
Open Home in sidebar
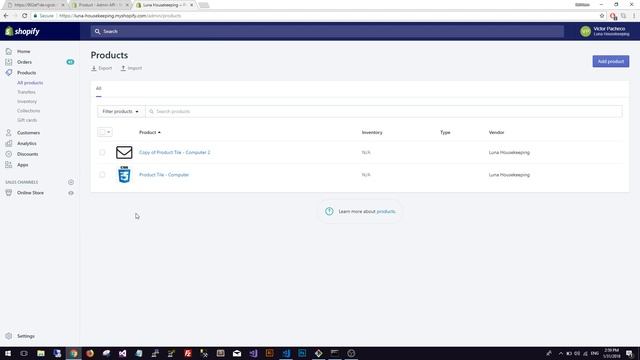(x=24, y=51)
